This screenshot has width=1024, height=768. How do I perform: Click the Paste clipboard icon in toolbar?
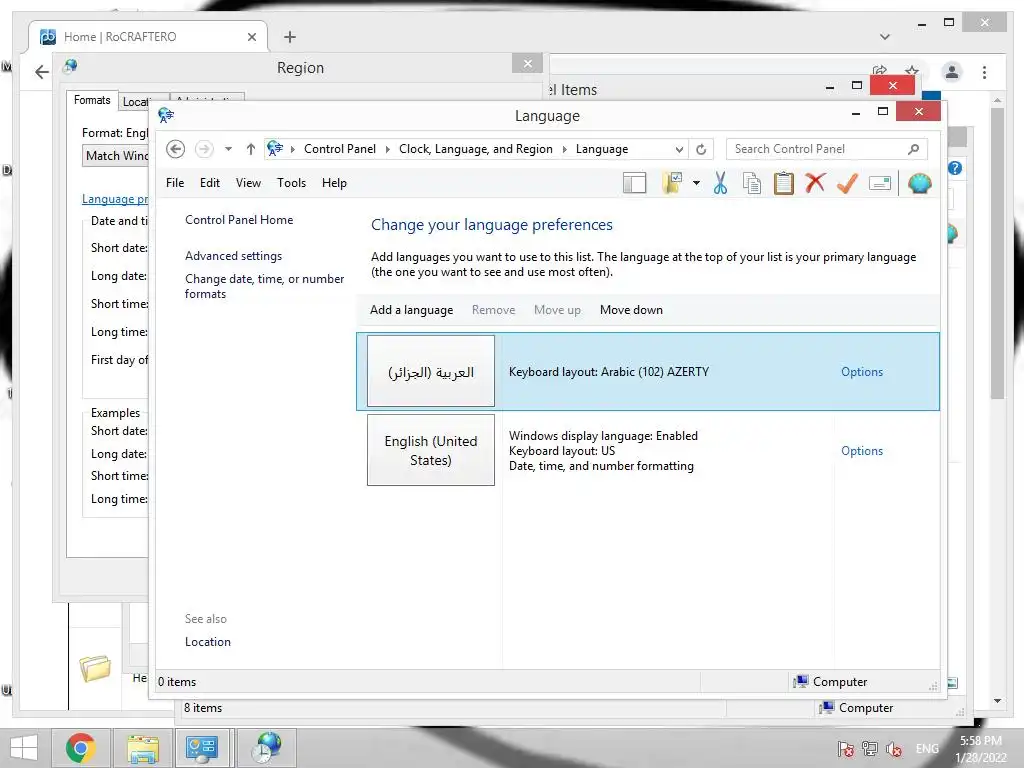[784, 184]
